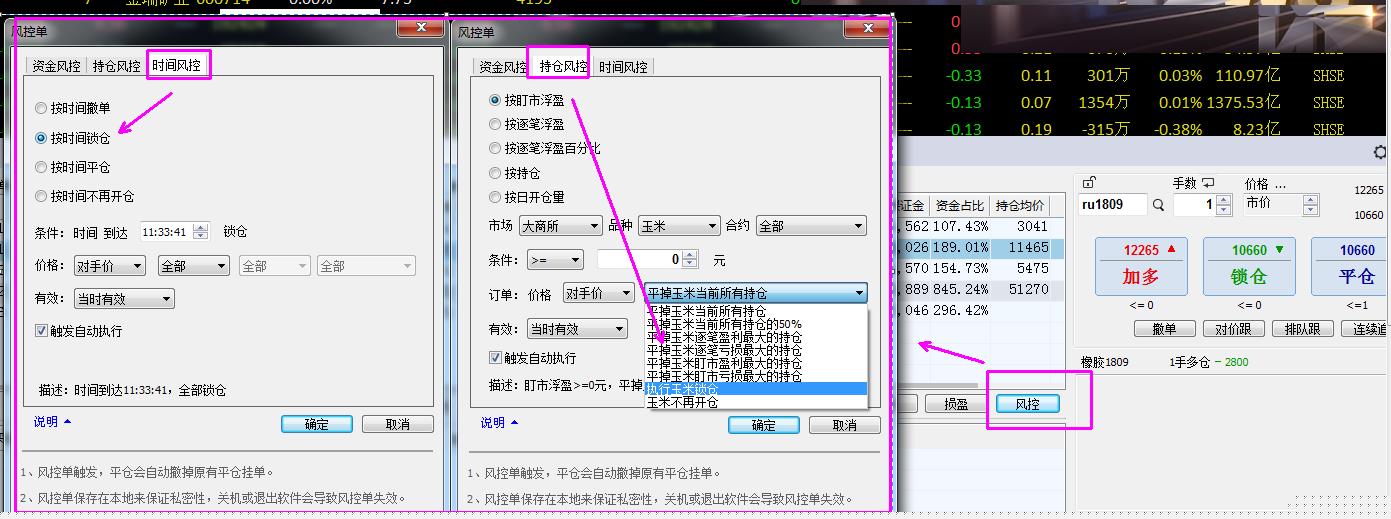
Task: Confirm with 确定 in the position-risk dialog
Action: pyautogui.click(x=764, y=425)
